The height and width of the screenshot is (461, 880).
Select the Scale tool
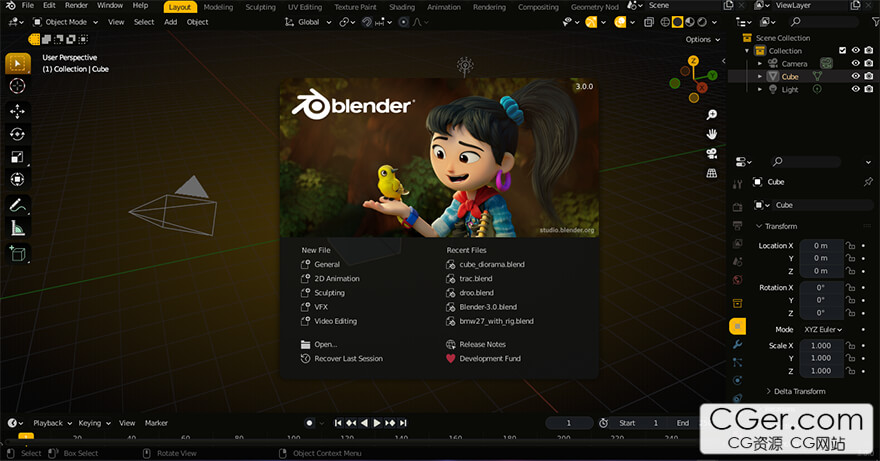coord(18,157)
